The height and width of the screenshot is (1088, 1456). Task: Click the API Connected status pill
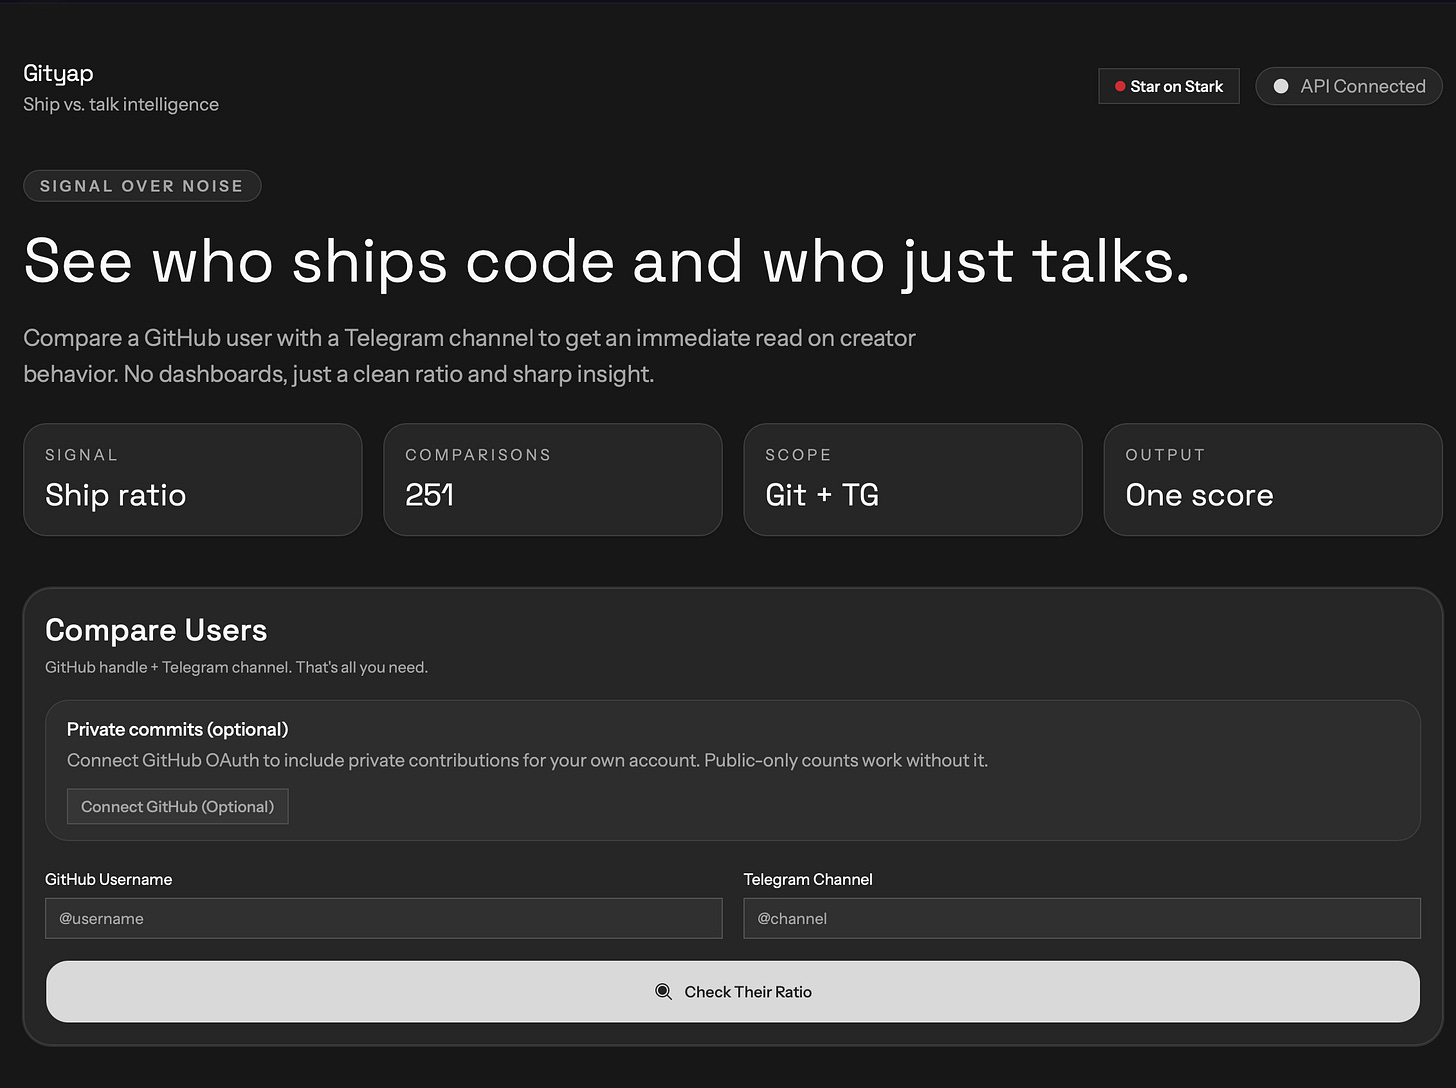1348,86
